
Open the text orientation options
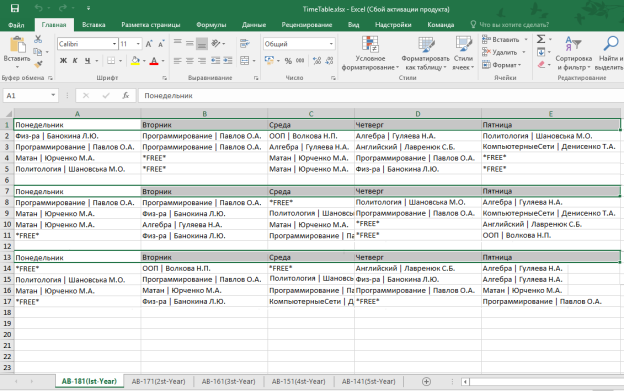click(218, 43)
